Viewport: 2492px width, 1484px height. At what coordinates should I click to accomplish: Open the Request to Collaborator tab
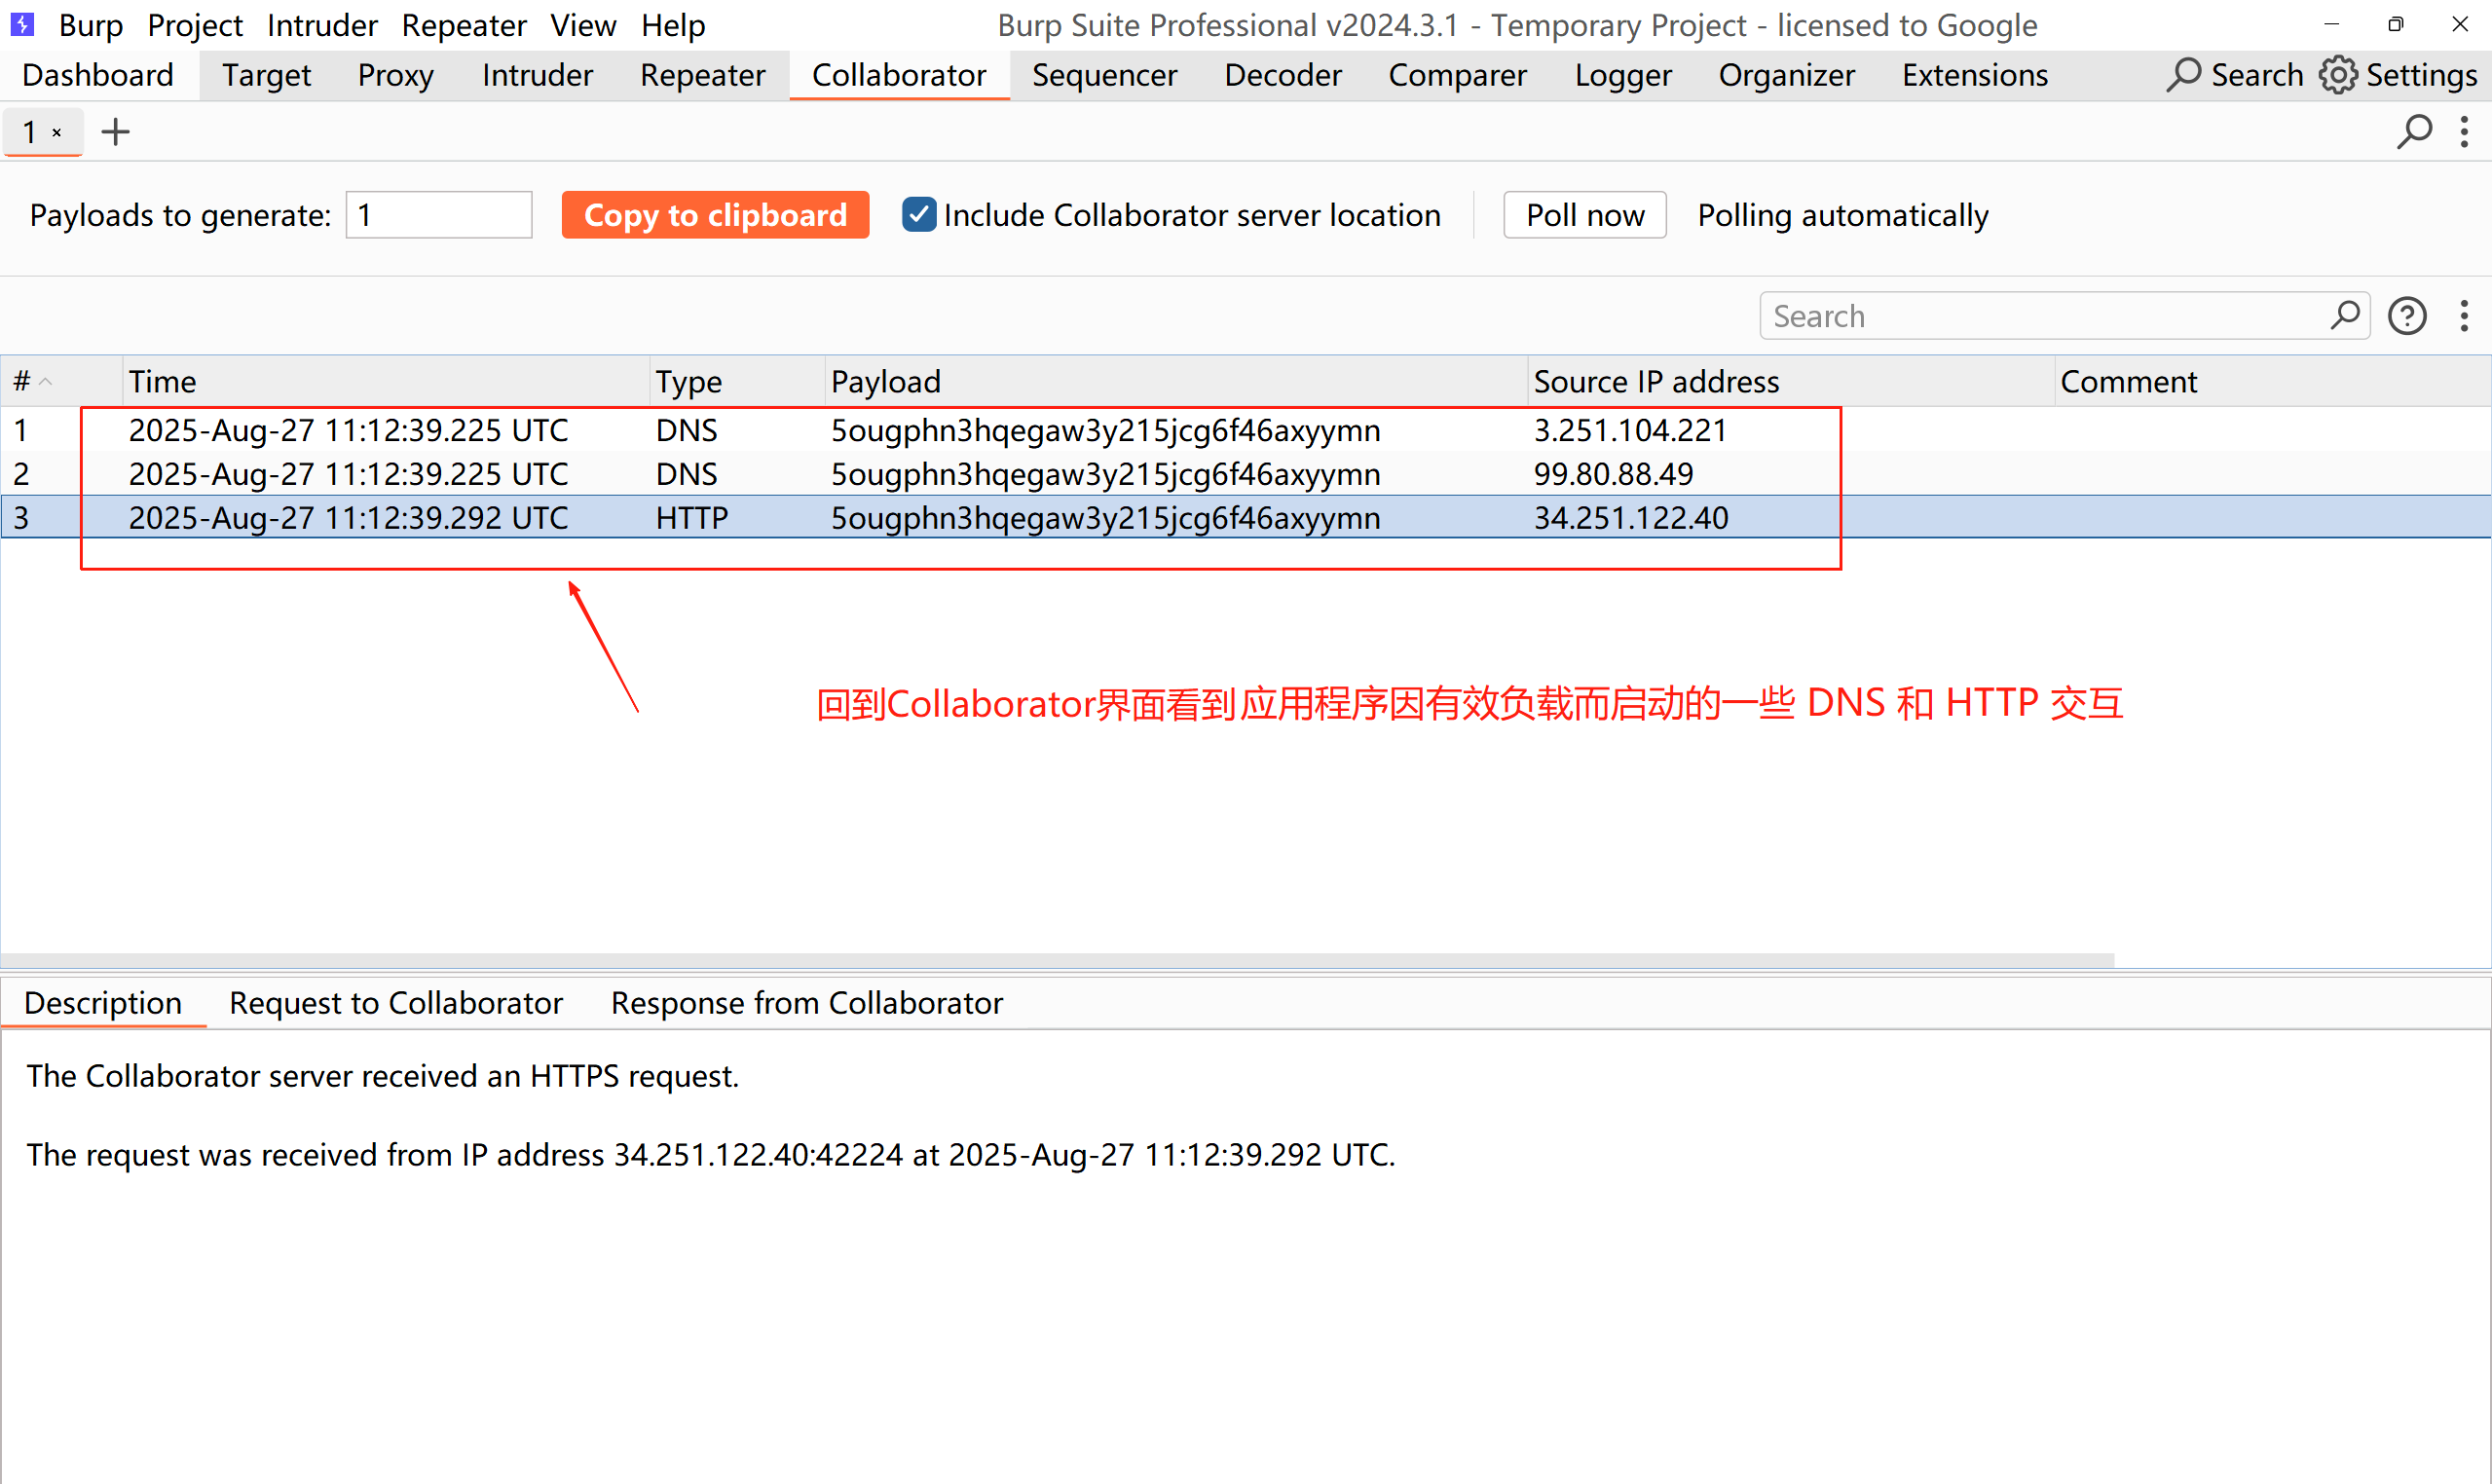pyautogui.click(x=396, y=1003)
